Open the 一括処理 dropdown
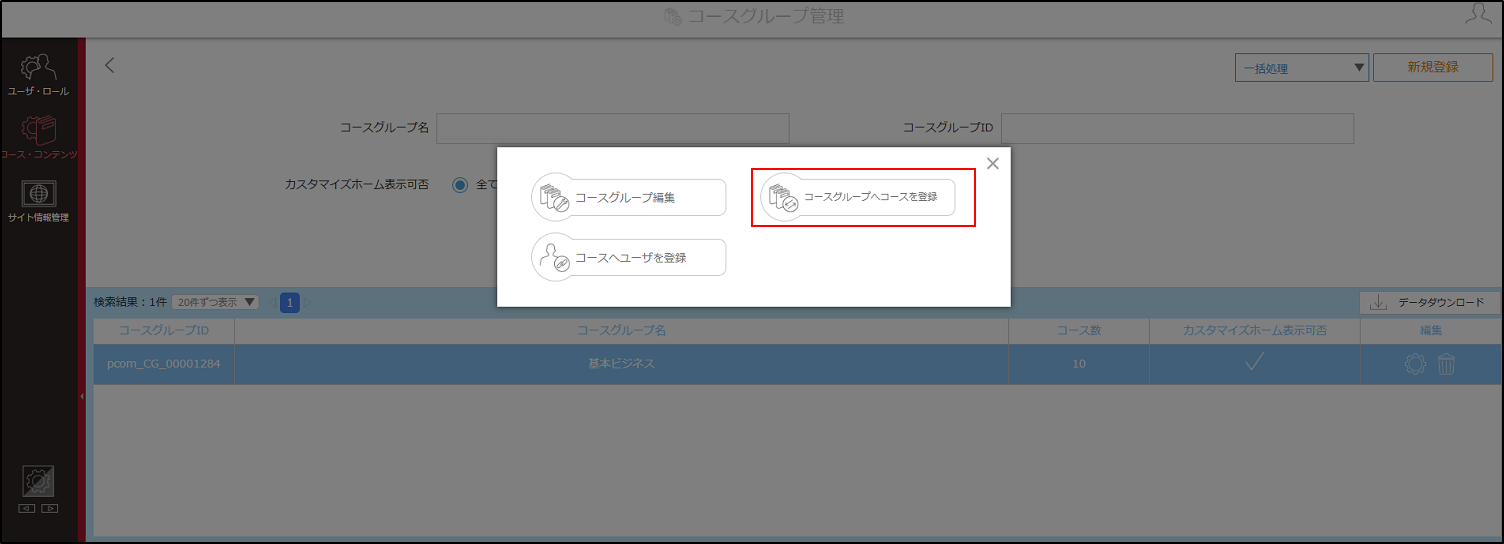Screen dimensions: 1504x544 [x=1302, y=68]
